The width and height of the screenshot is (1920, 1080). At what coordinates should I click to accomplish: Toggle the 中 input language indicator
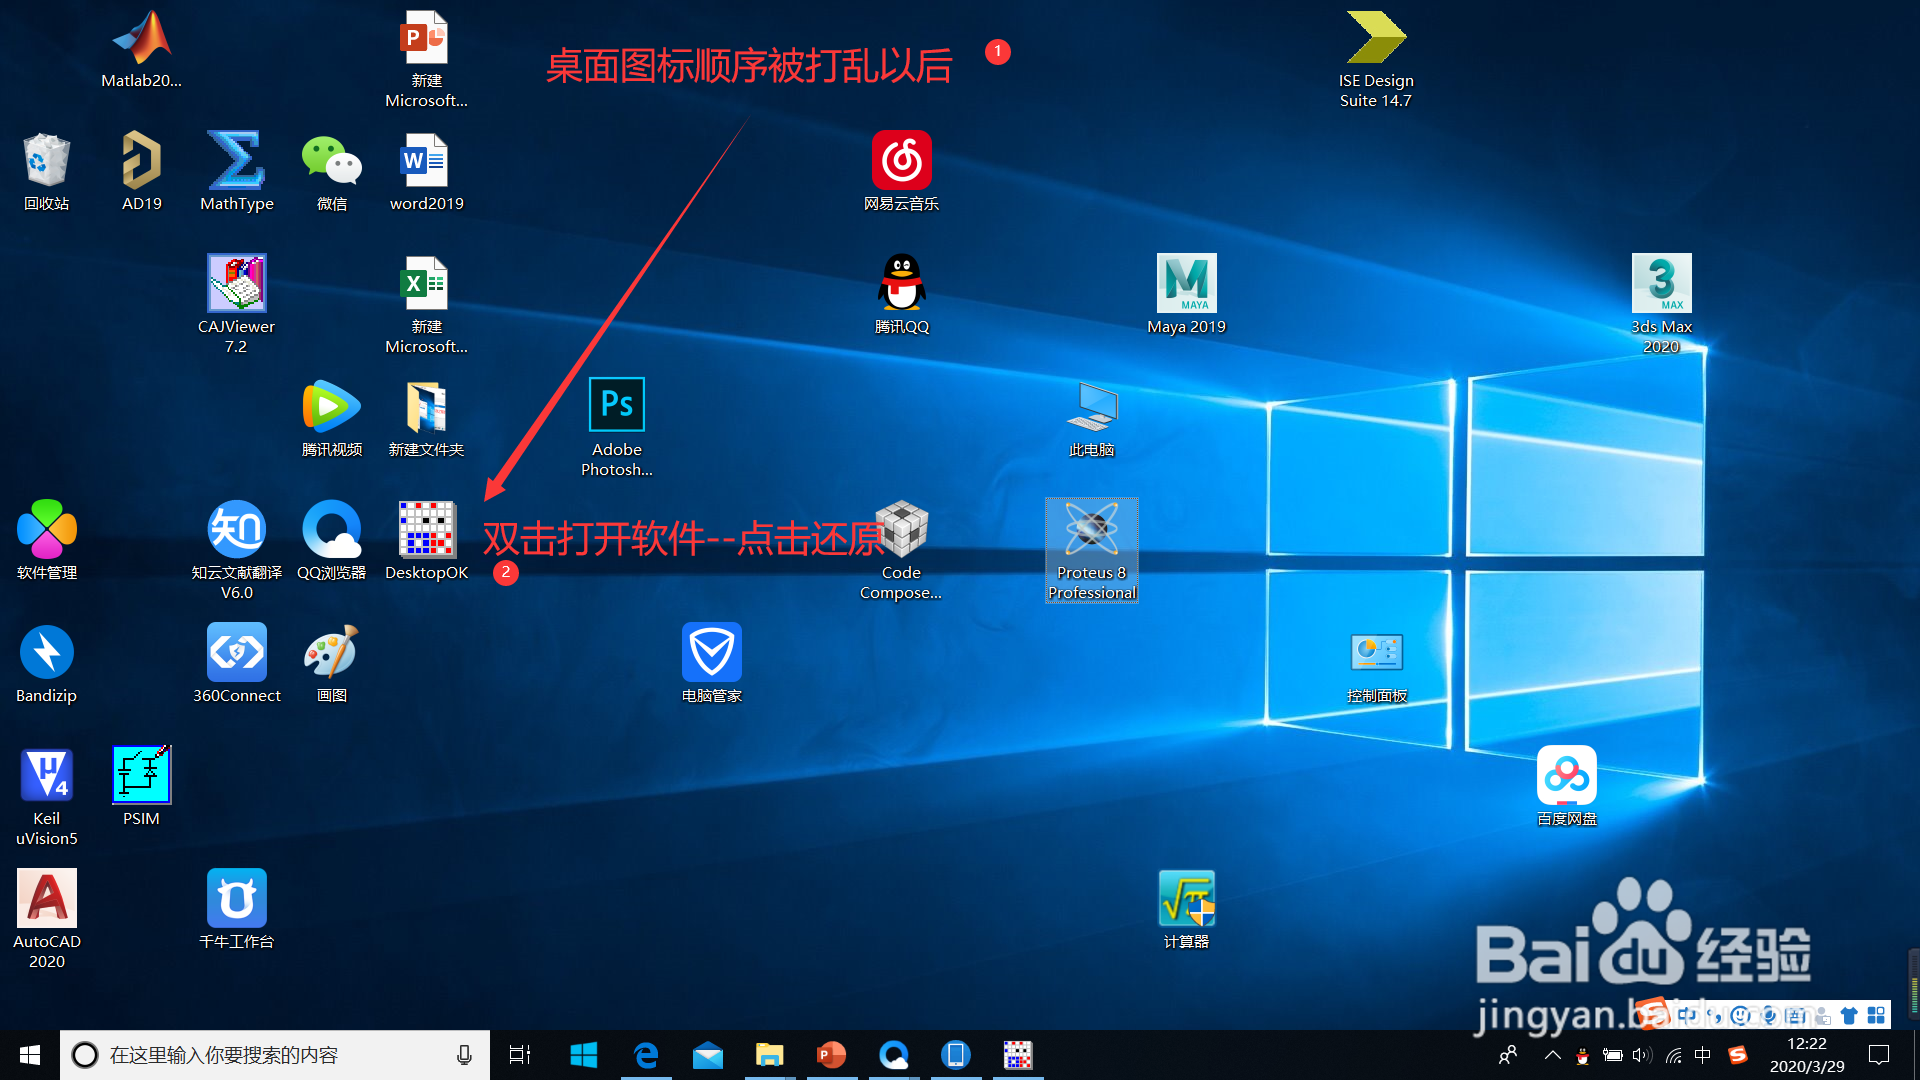pos(1703,1055)
